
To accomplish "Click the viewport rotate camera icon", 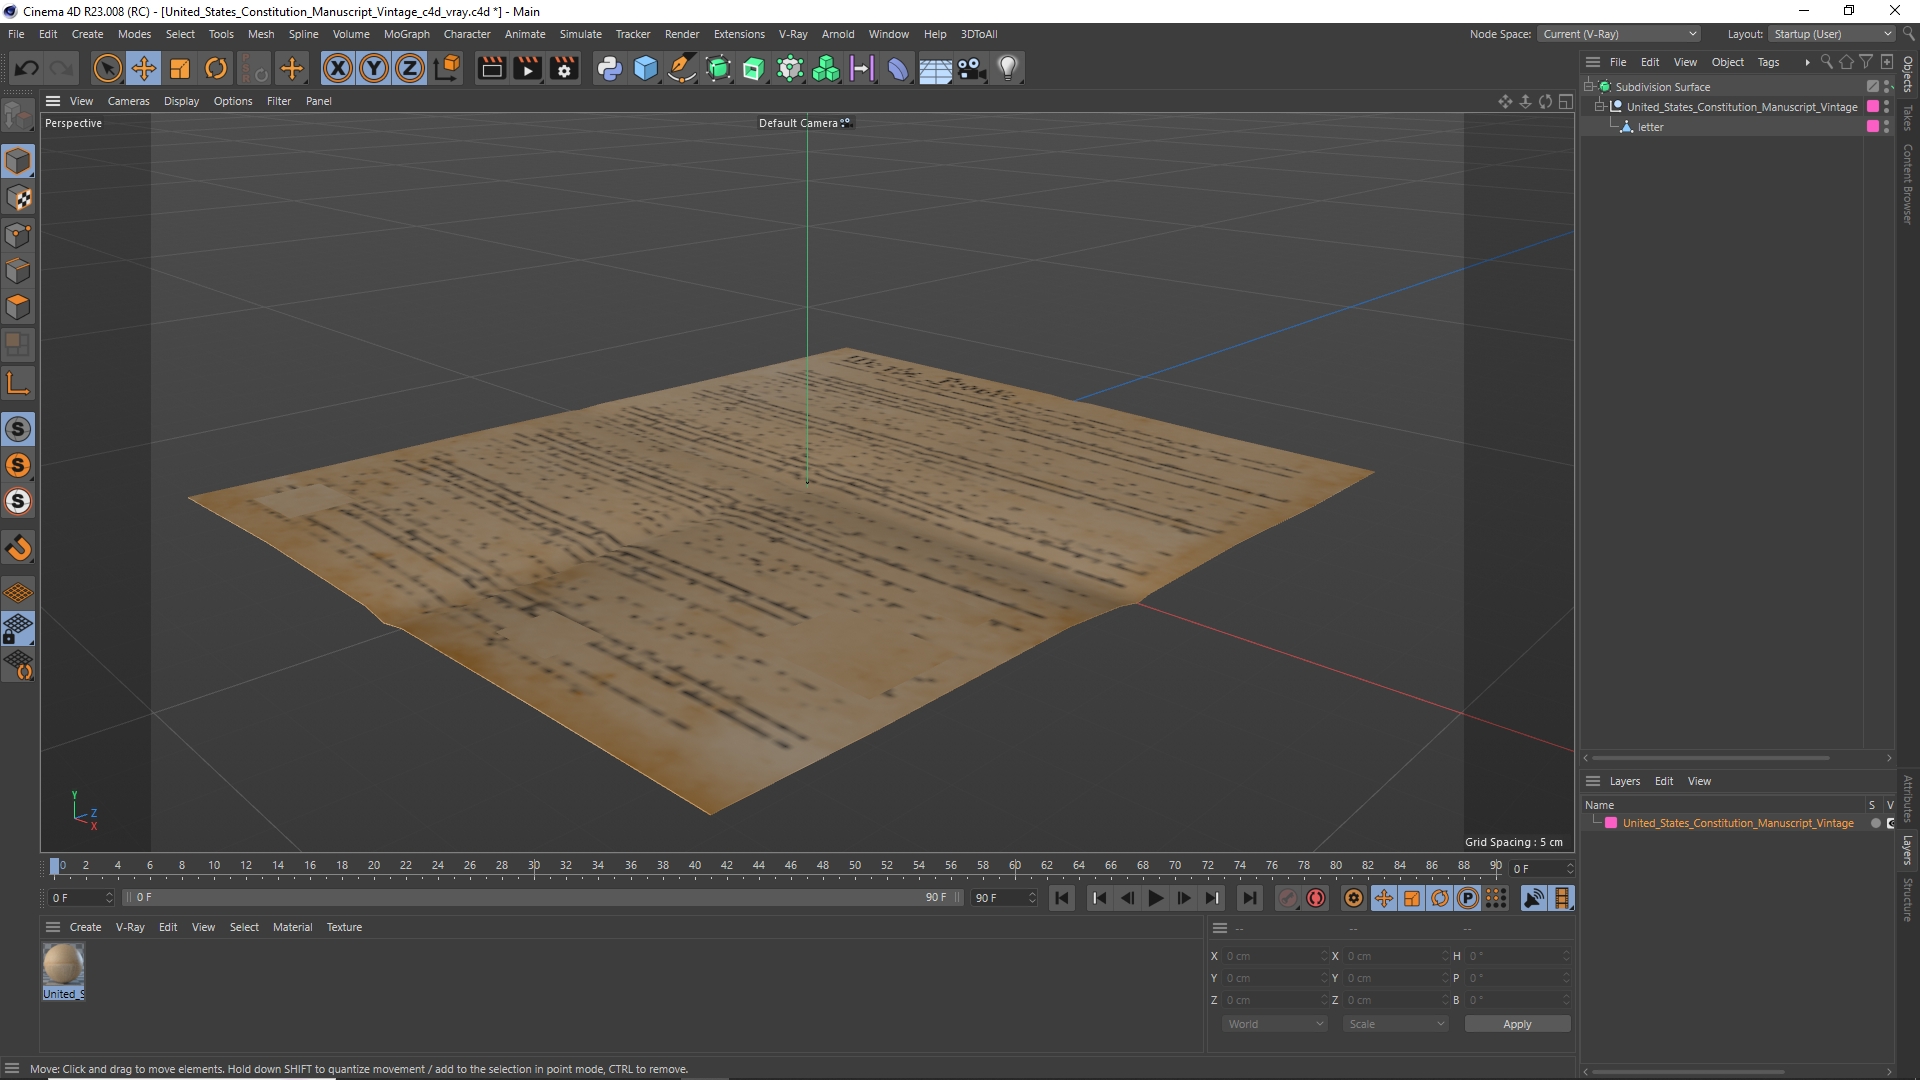I will tap(1545, 101).
